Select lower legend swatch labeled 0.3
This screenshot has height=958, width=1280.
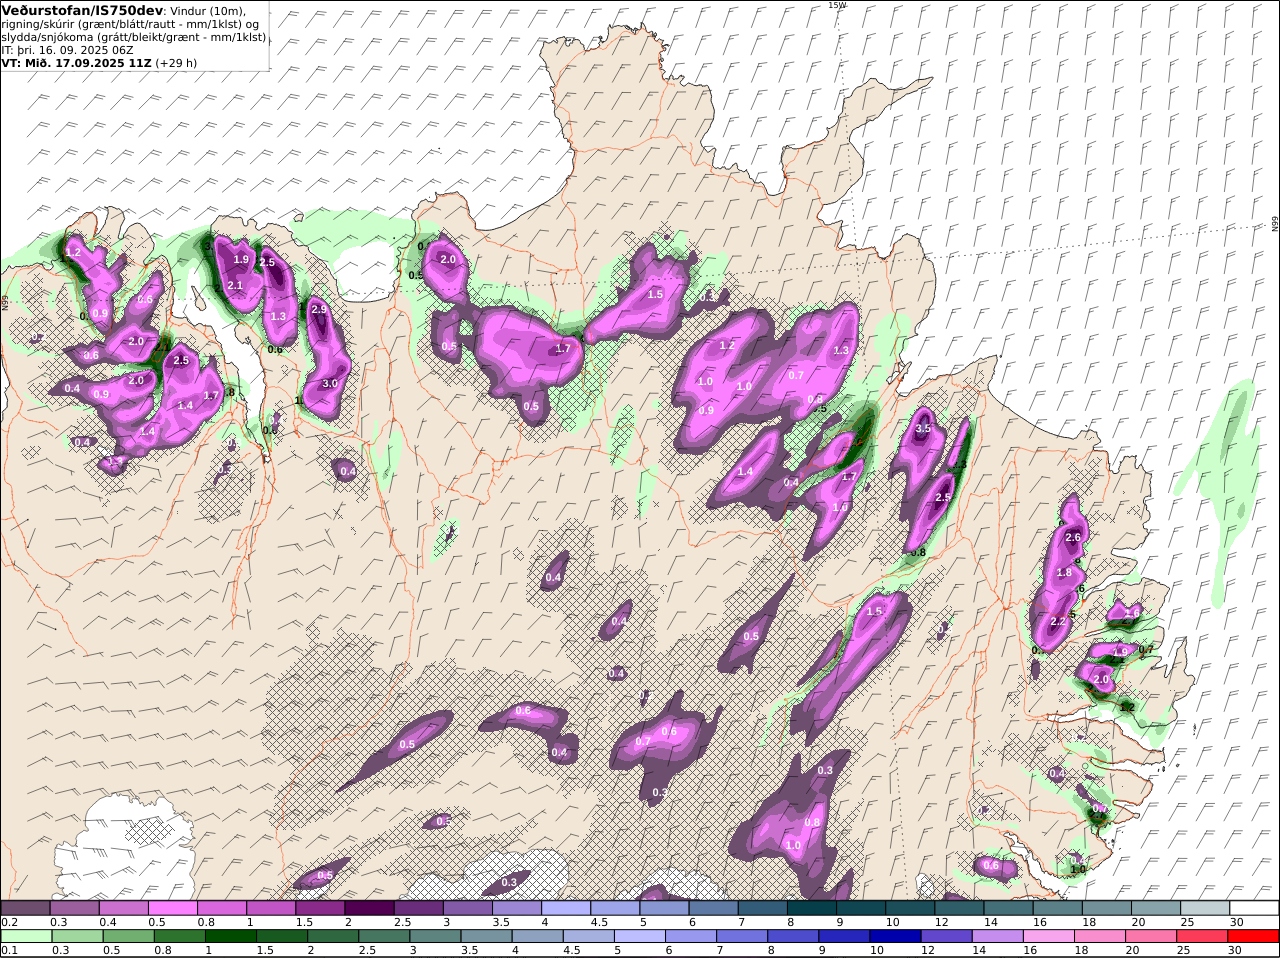click(x=77, y=937)
